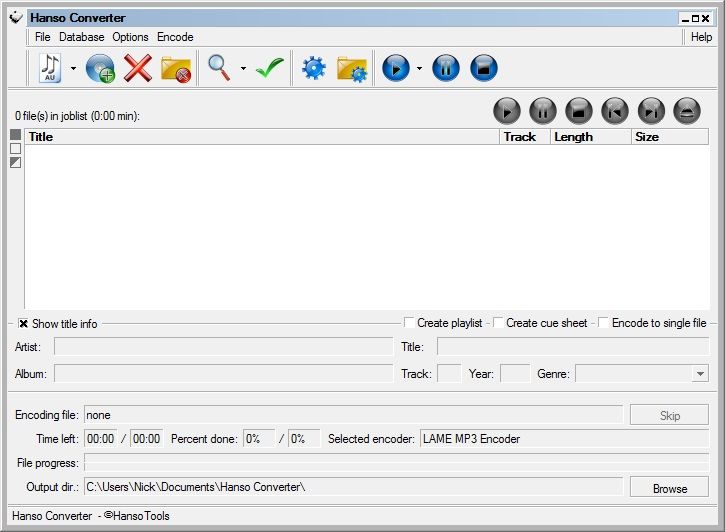Sort joblist by Track column header
The height and width of the screenshot is (532, 725).
(x=525, y=137)
